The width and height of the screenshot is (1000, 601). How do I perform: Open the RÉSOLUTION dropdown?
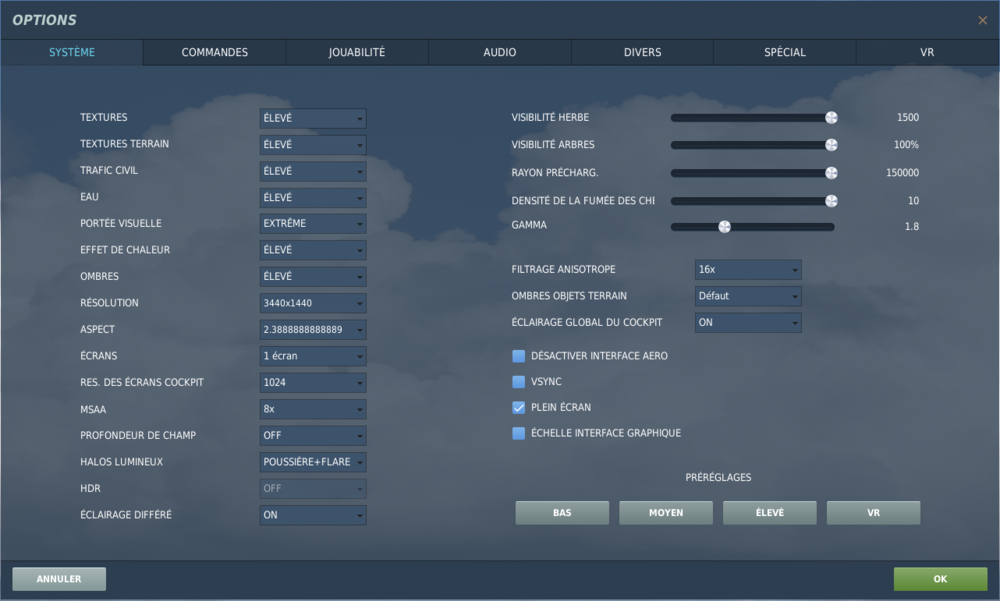(312, 303)
